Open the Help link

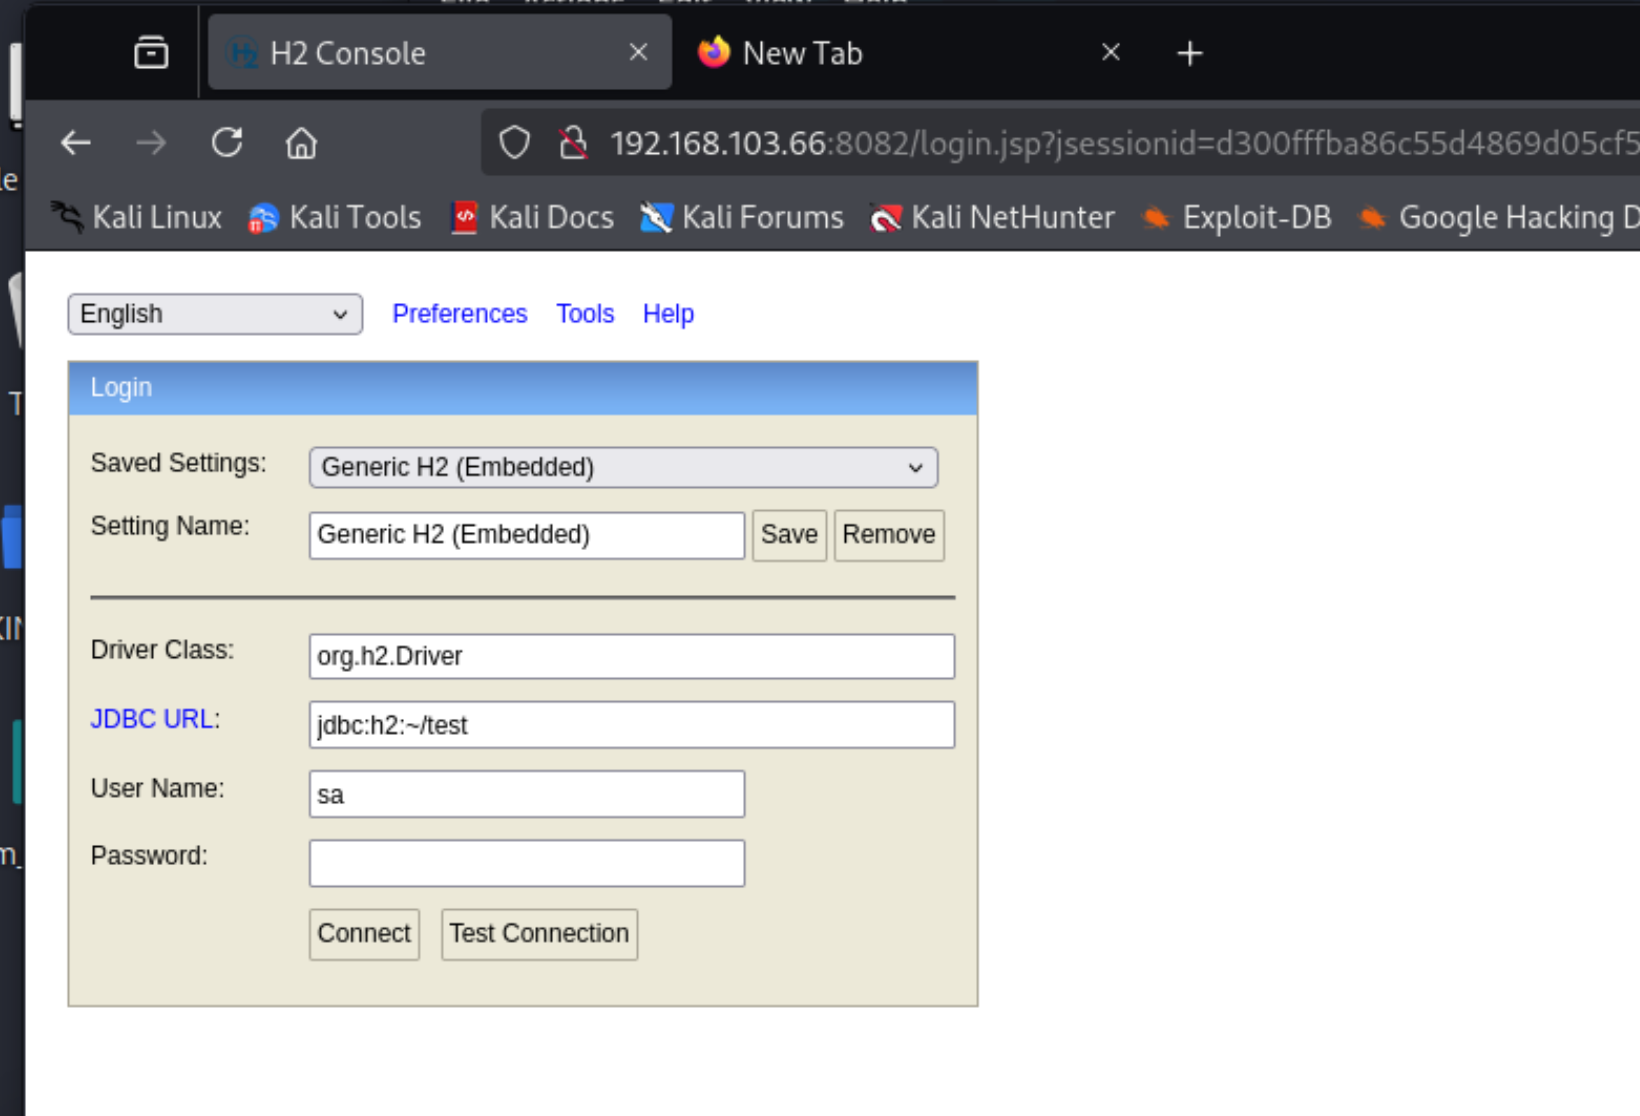(x=668, y=314)
